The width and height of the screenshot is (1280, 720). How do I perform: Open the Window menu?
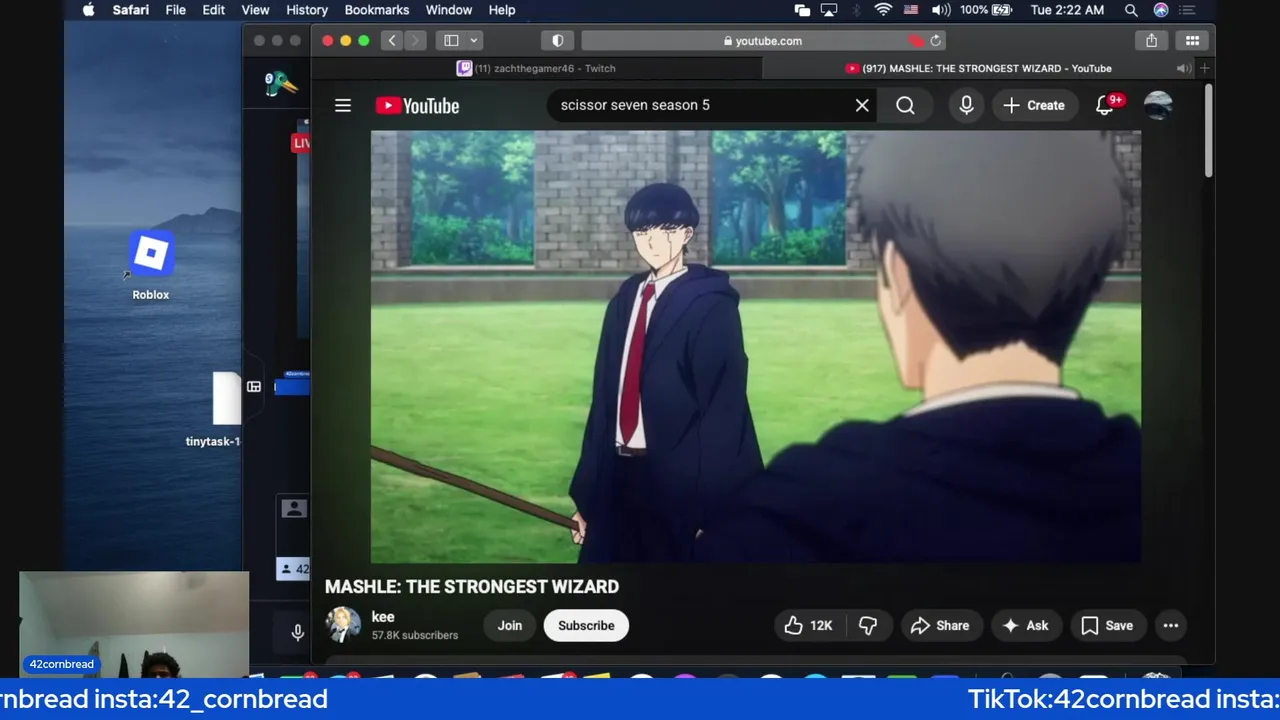(x=449, y=10)
